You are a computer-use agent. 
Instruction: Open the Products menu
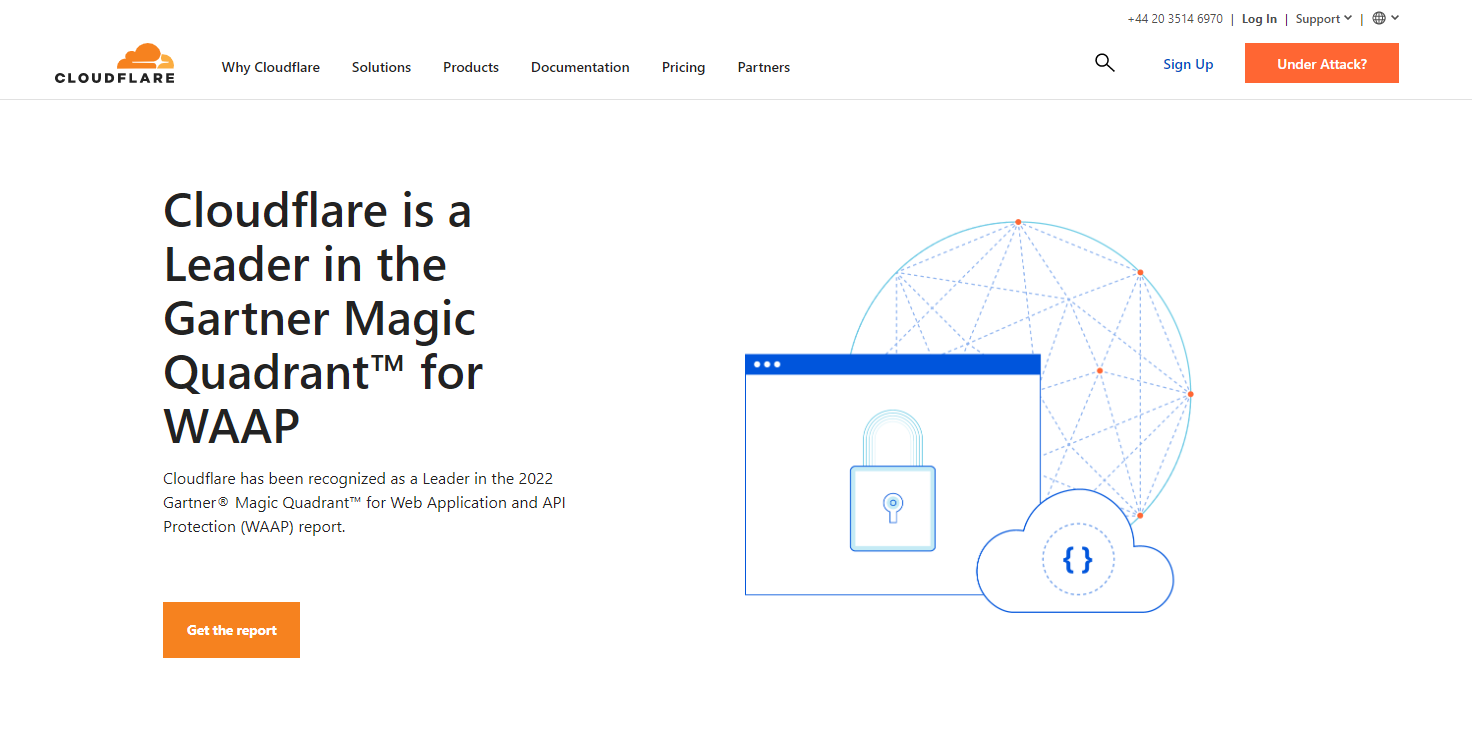coord(471,67)
